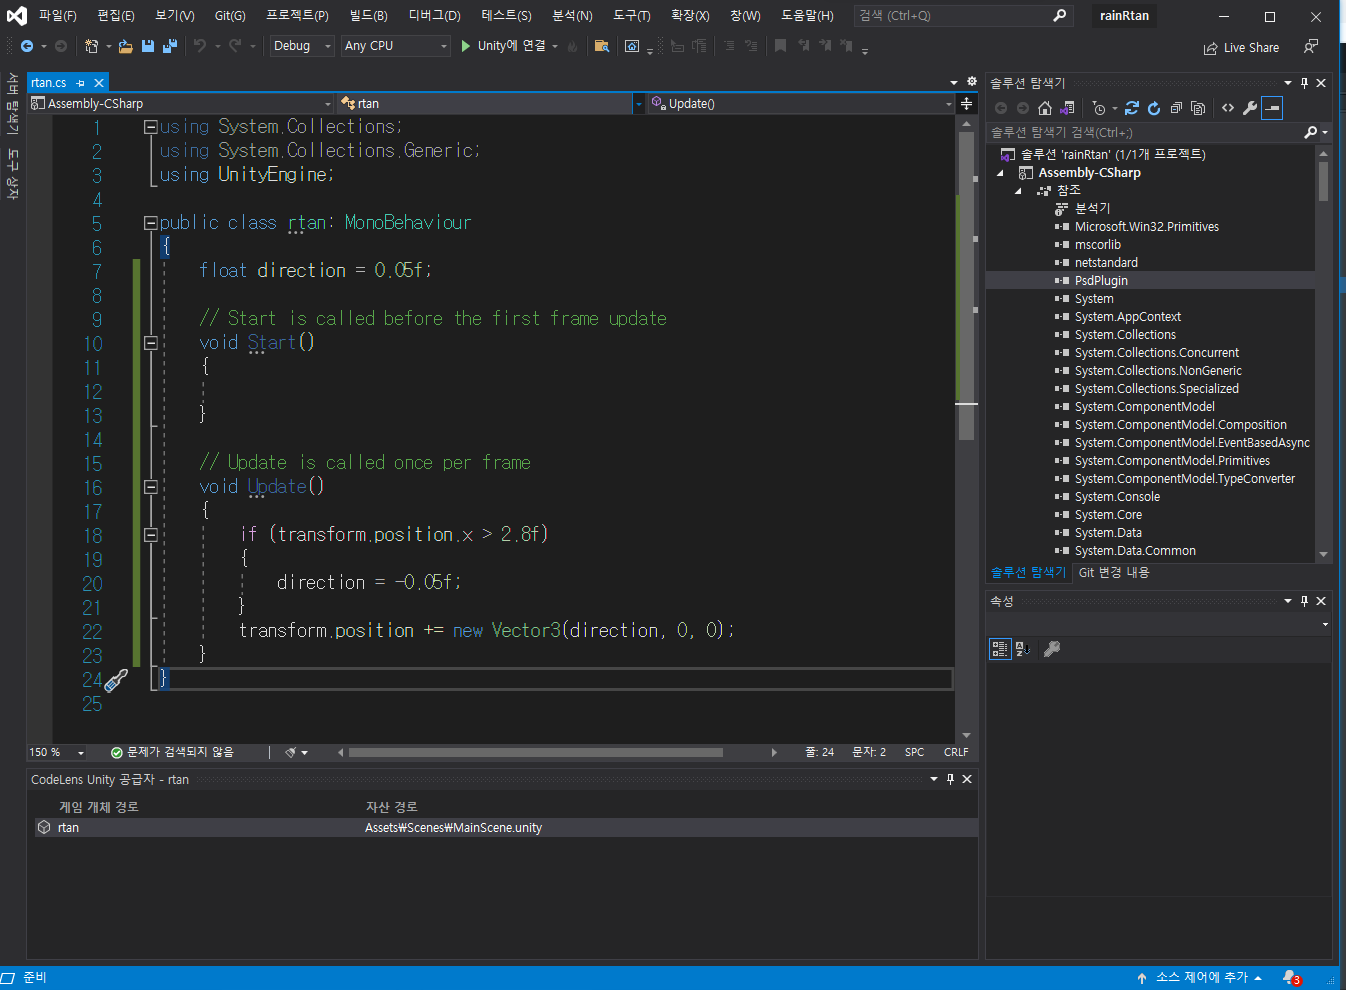Click the property pages wrench icon in 속성 panel
Viewport: 1346px width, 990px height.
[1052, 649]
